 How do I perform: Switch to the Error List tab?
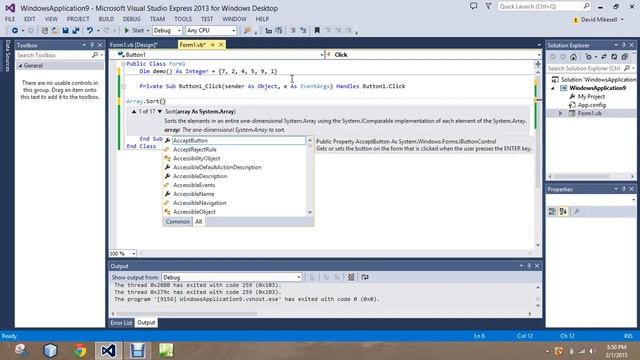(121, 322)
